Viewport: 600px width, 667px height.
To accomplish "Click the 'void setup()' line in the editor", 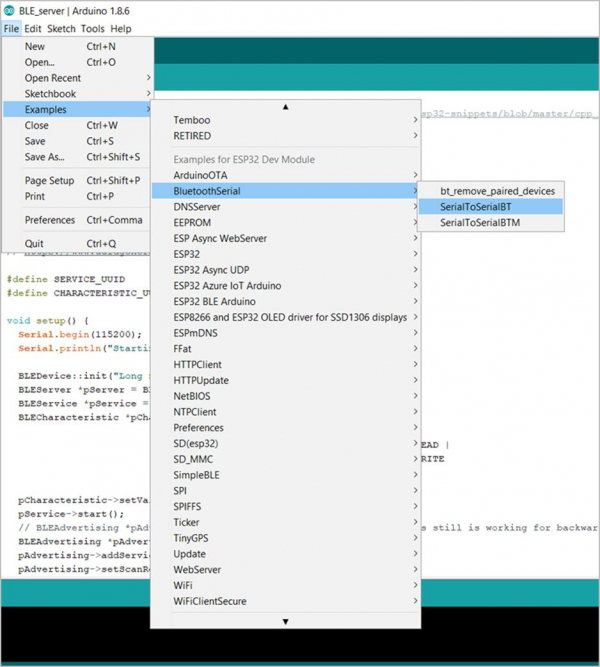I will (47, 321).
